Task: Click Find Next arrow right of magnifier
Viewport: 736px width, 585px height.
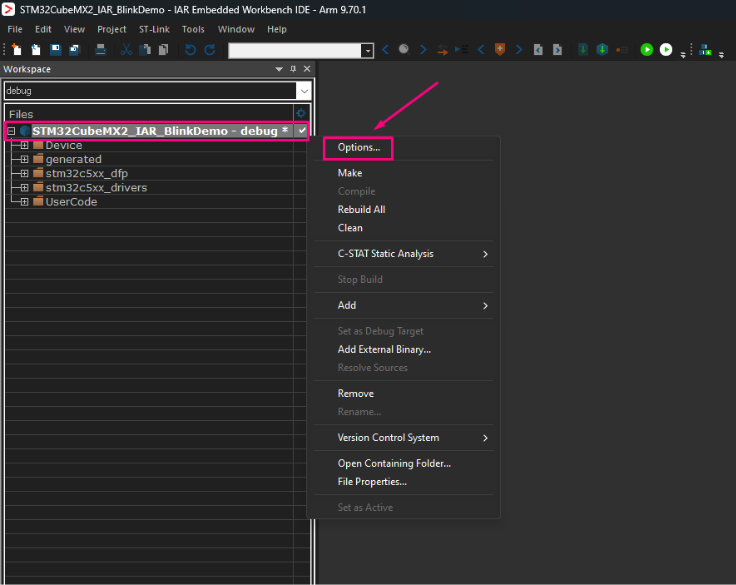Action: pos(423,49)
